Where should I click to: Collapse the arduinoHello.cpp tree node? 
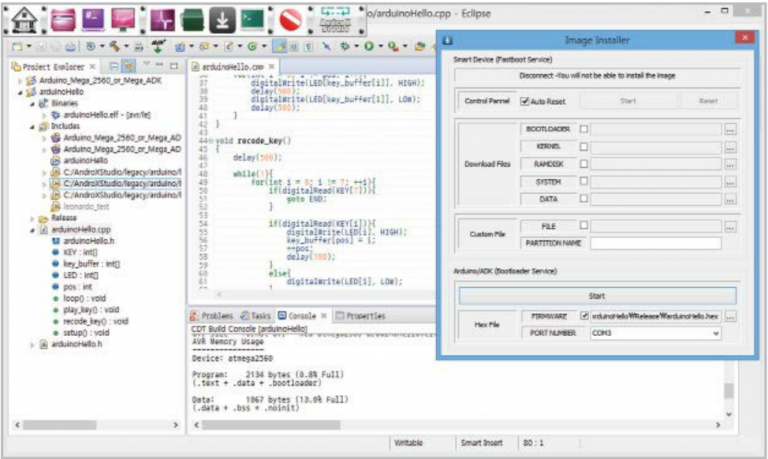coord(32,230)
